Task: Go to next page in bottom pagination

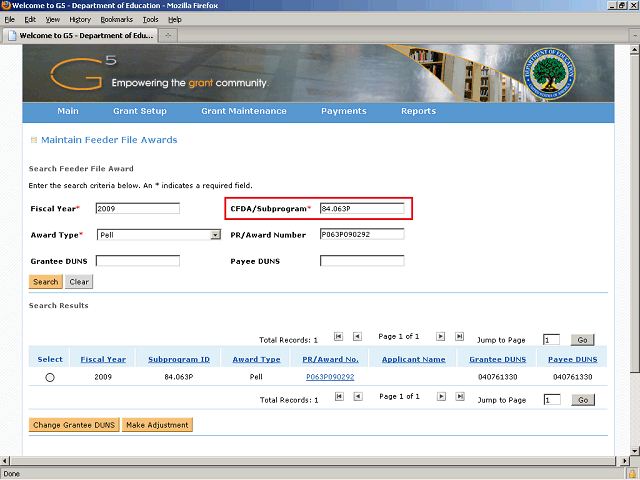Action: click(441, 396)
